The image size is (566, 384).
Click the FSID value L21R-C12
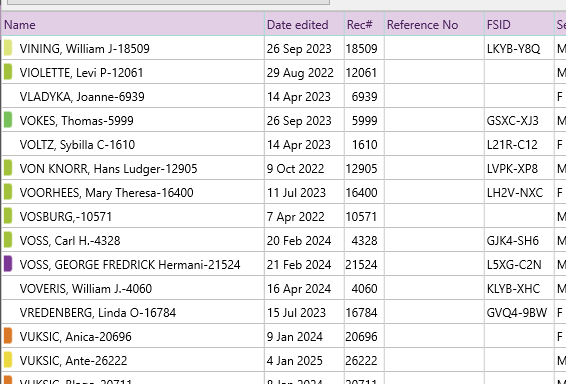(512, 145)
